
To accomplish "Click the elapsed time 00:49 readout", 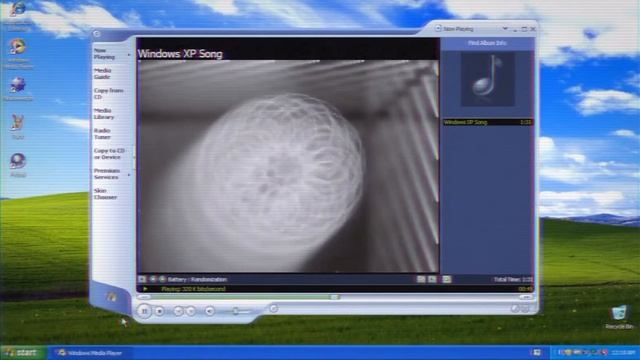I will pos(525,289).
